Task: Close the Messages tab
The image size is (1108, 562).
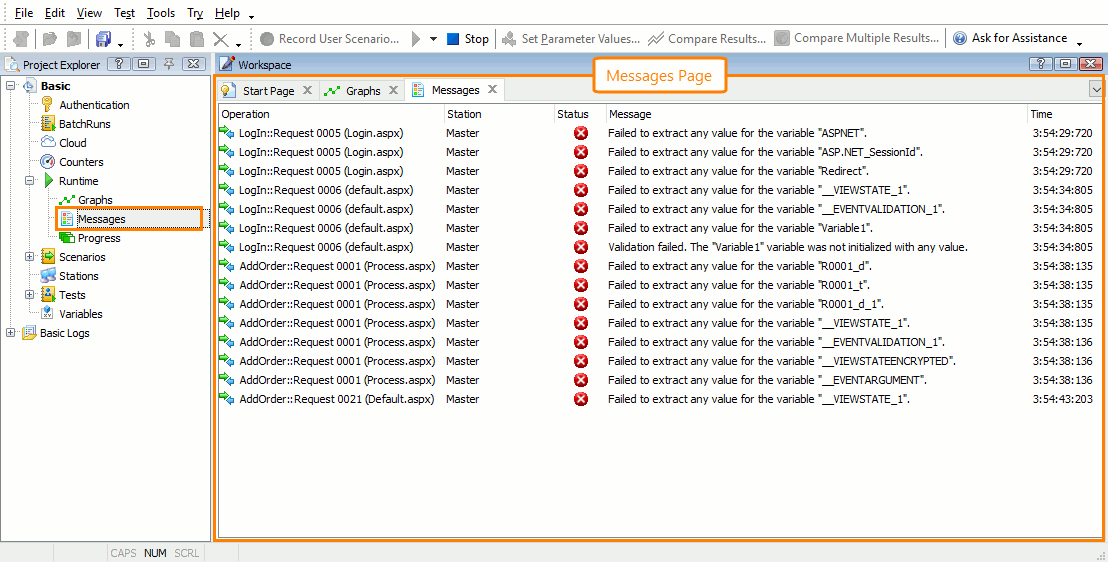Action: pyautogui.click(x=493, y=90)
